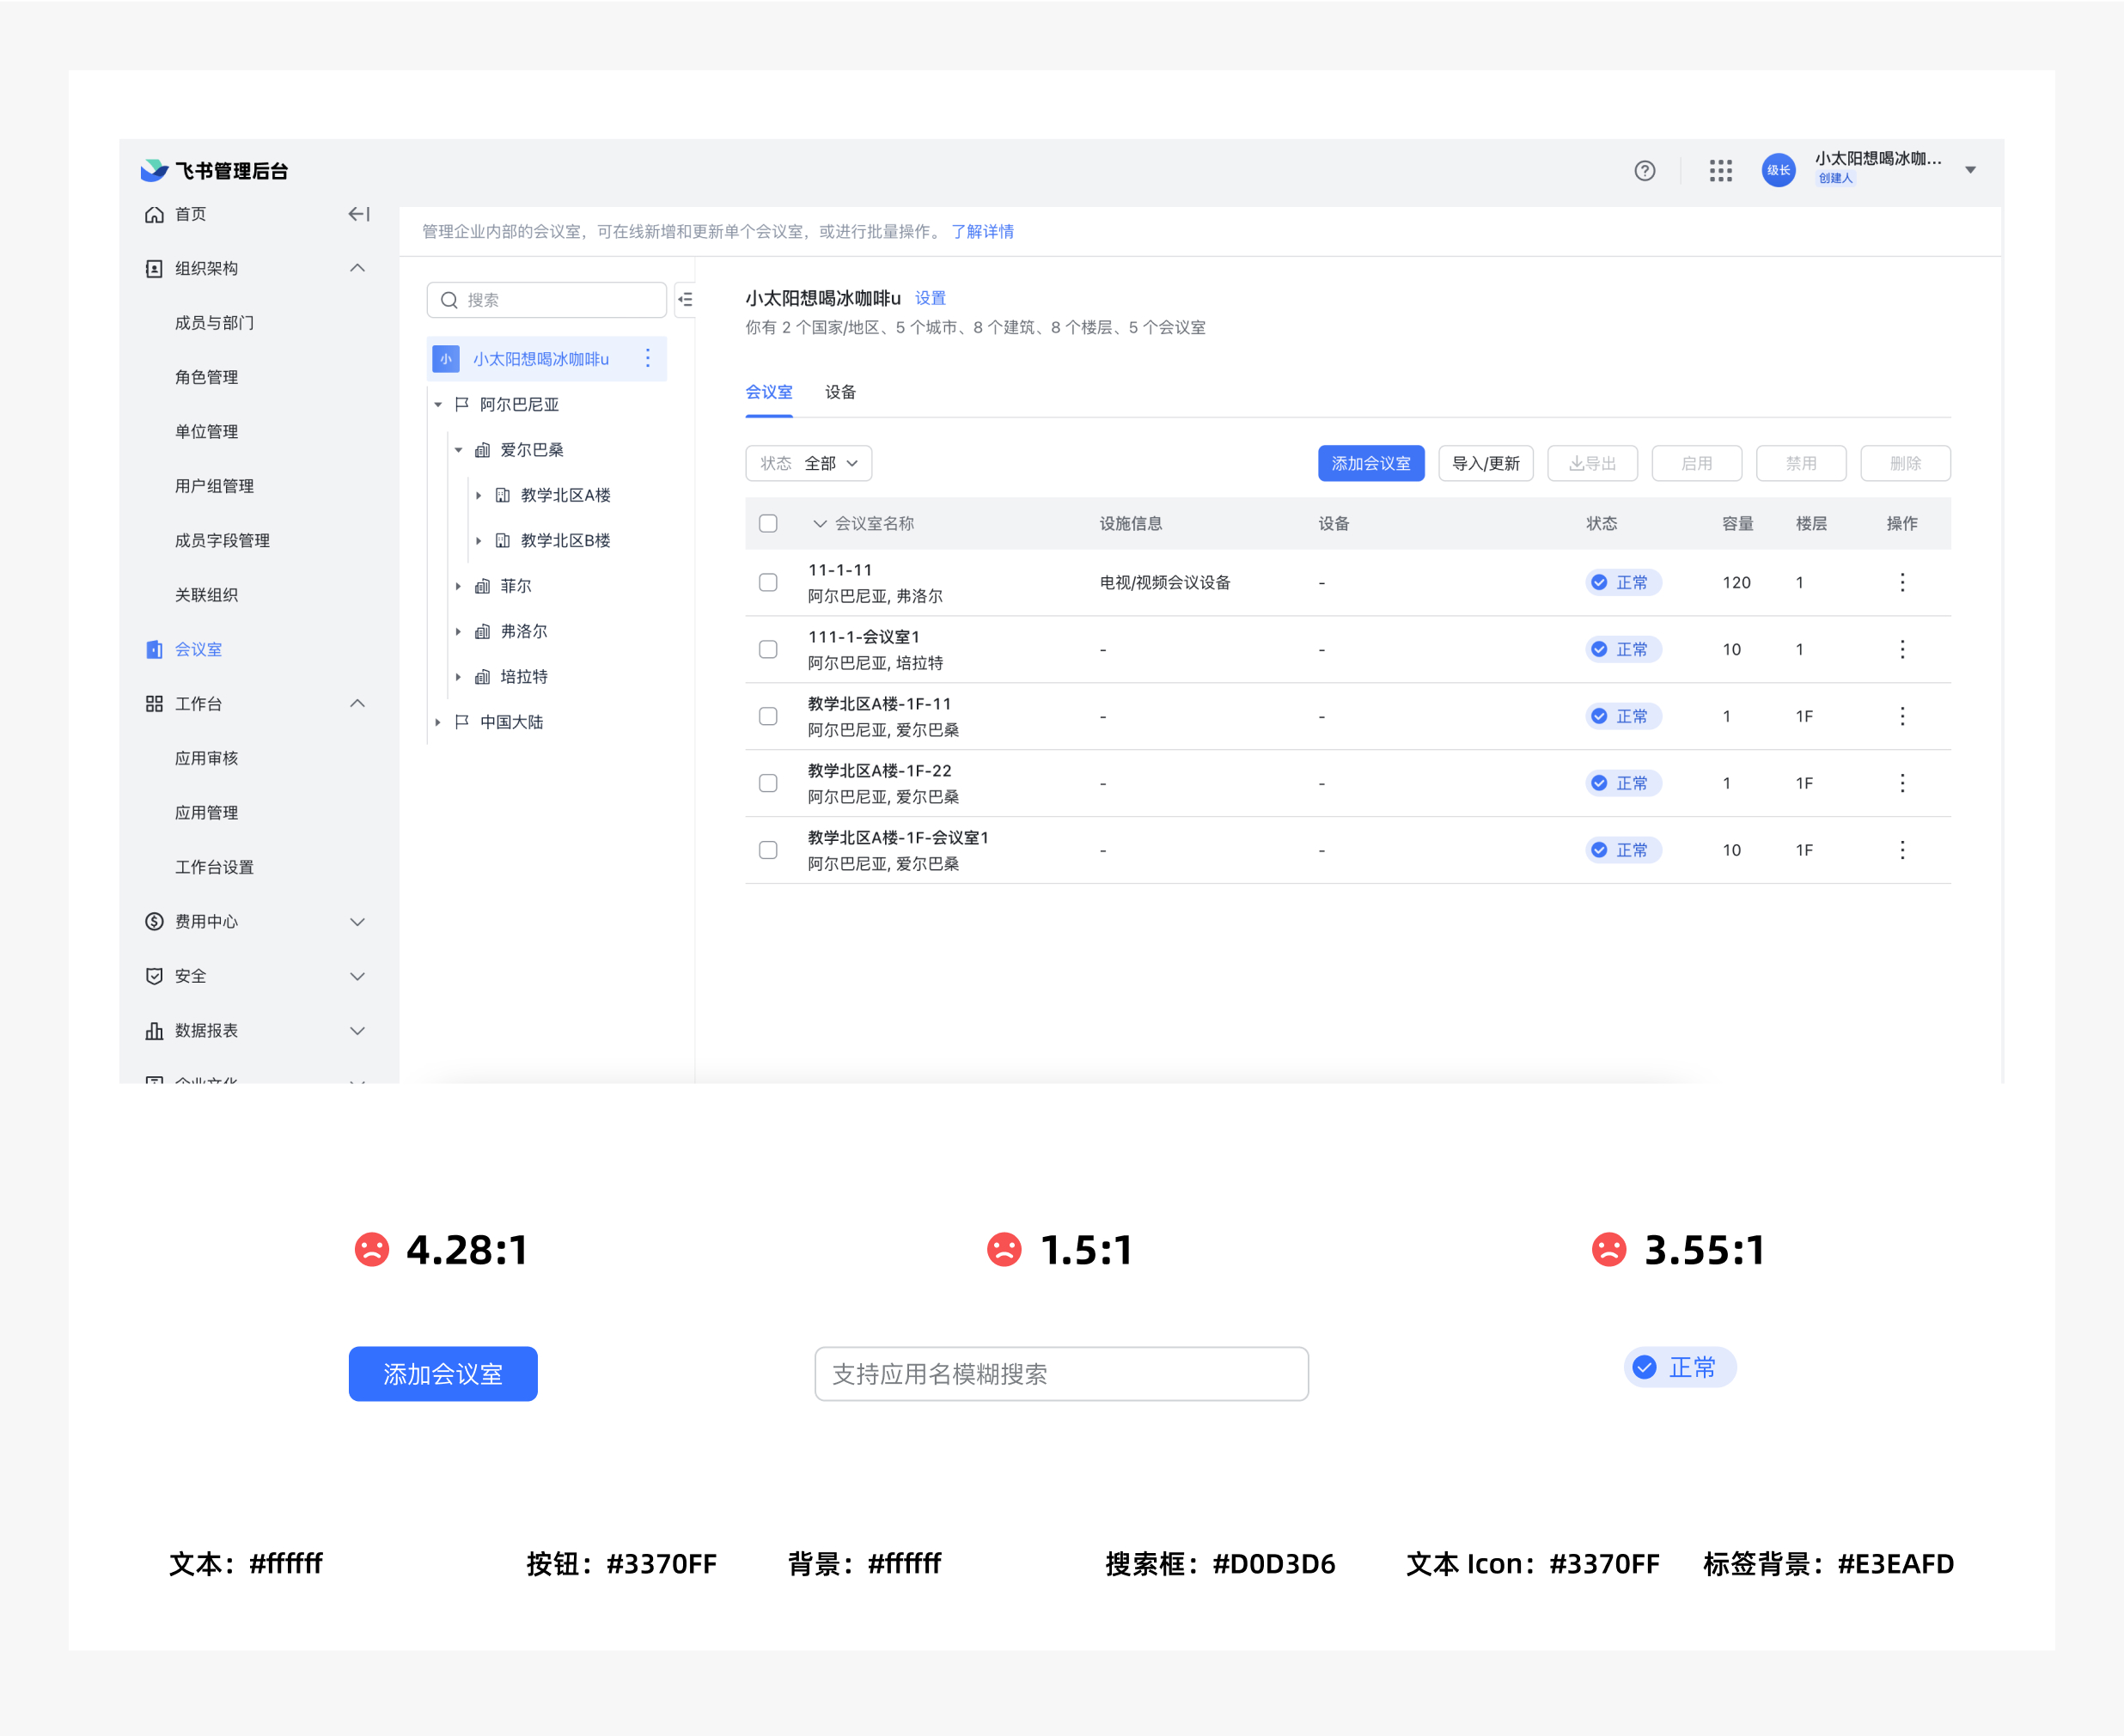Select the 会议室 tab
Viewport: 2124px width, 1736px height.
point(769,392)
